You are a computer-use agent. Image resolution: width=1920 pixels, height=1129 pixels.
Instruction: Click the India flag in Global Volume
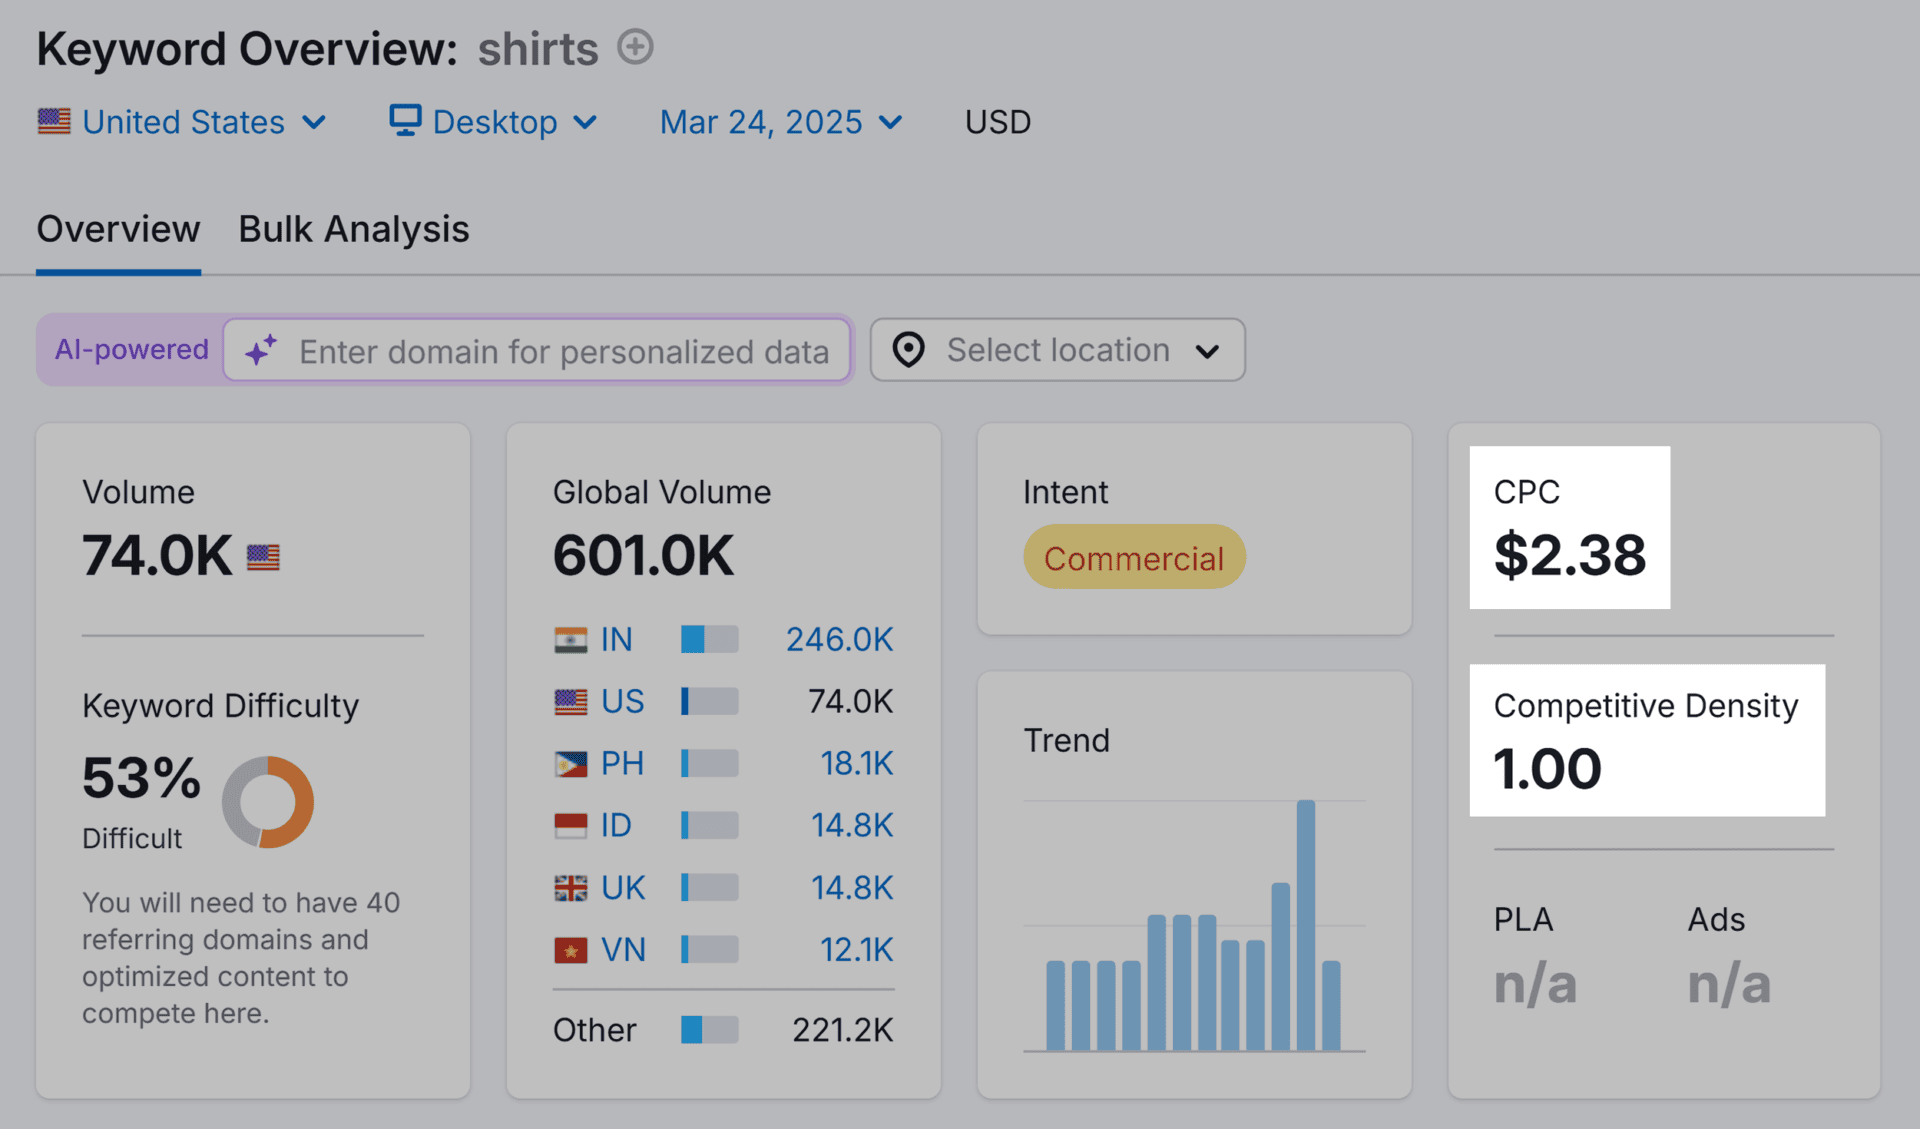pyautogui.click(x=570, y=639)
